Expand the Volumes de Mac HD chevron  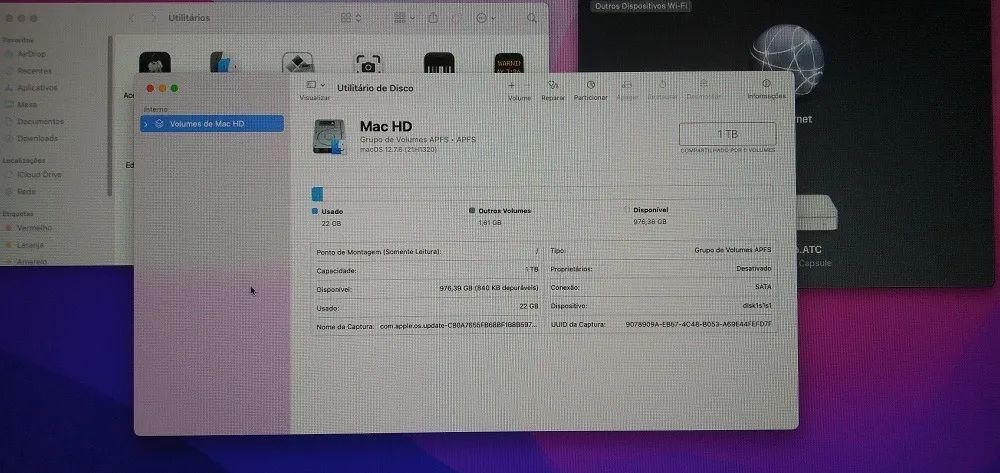coord(146,124)
